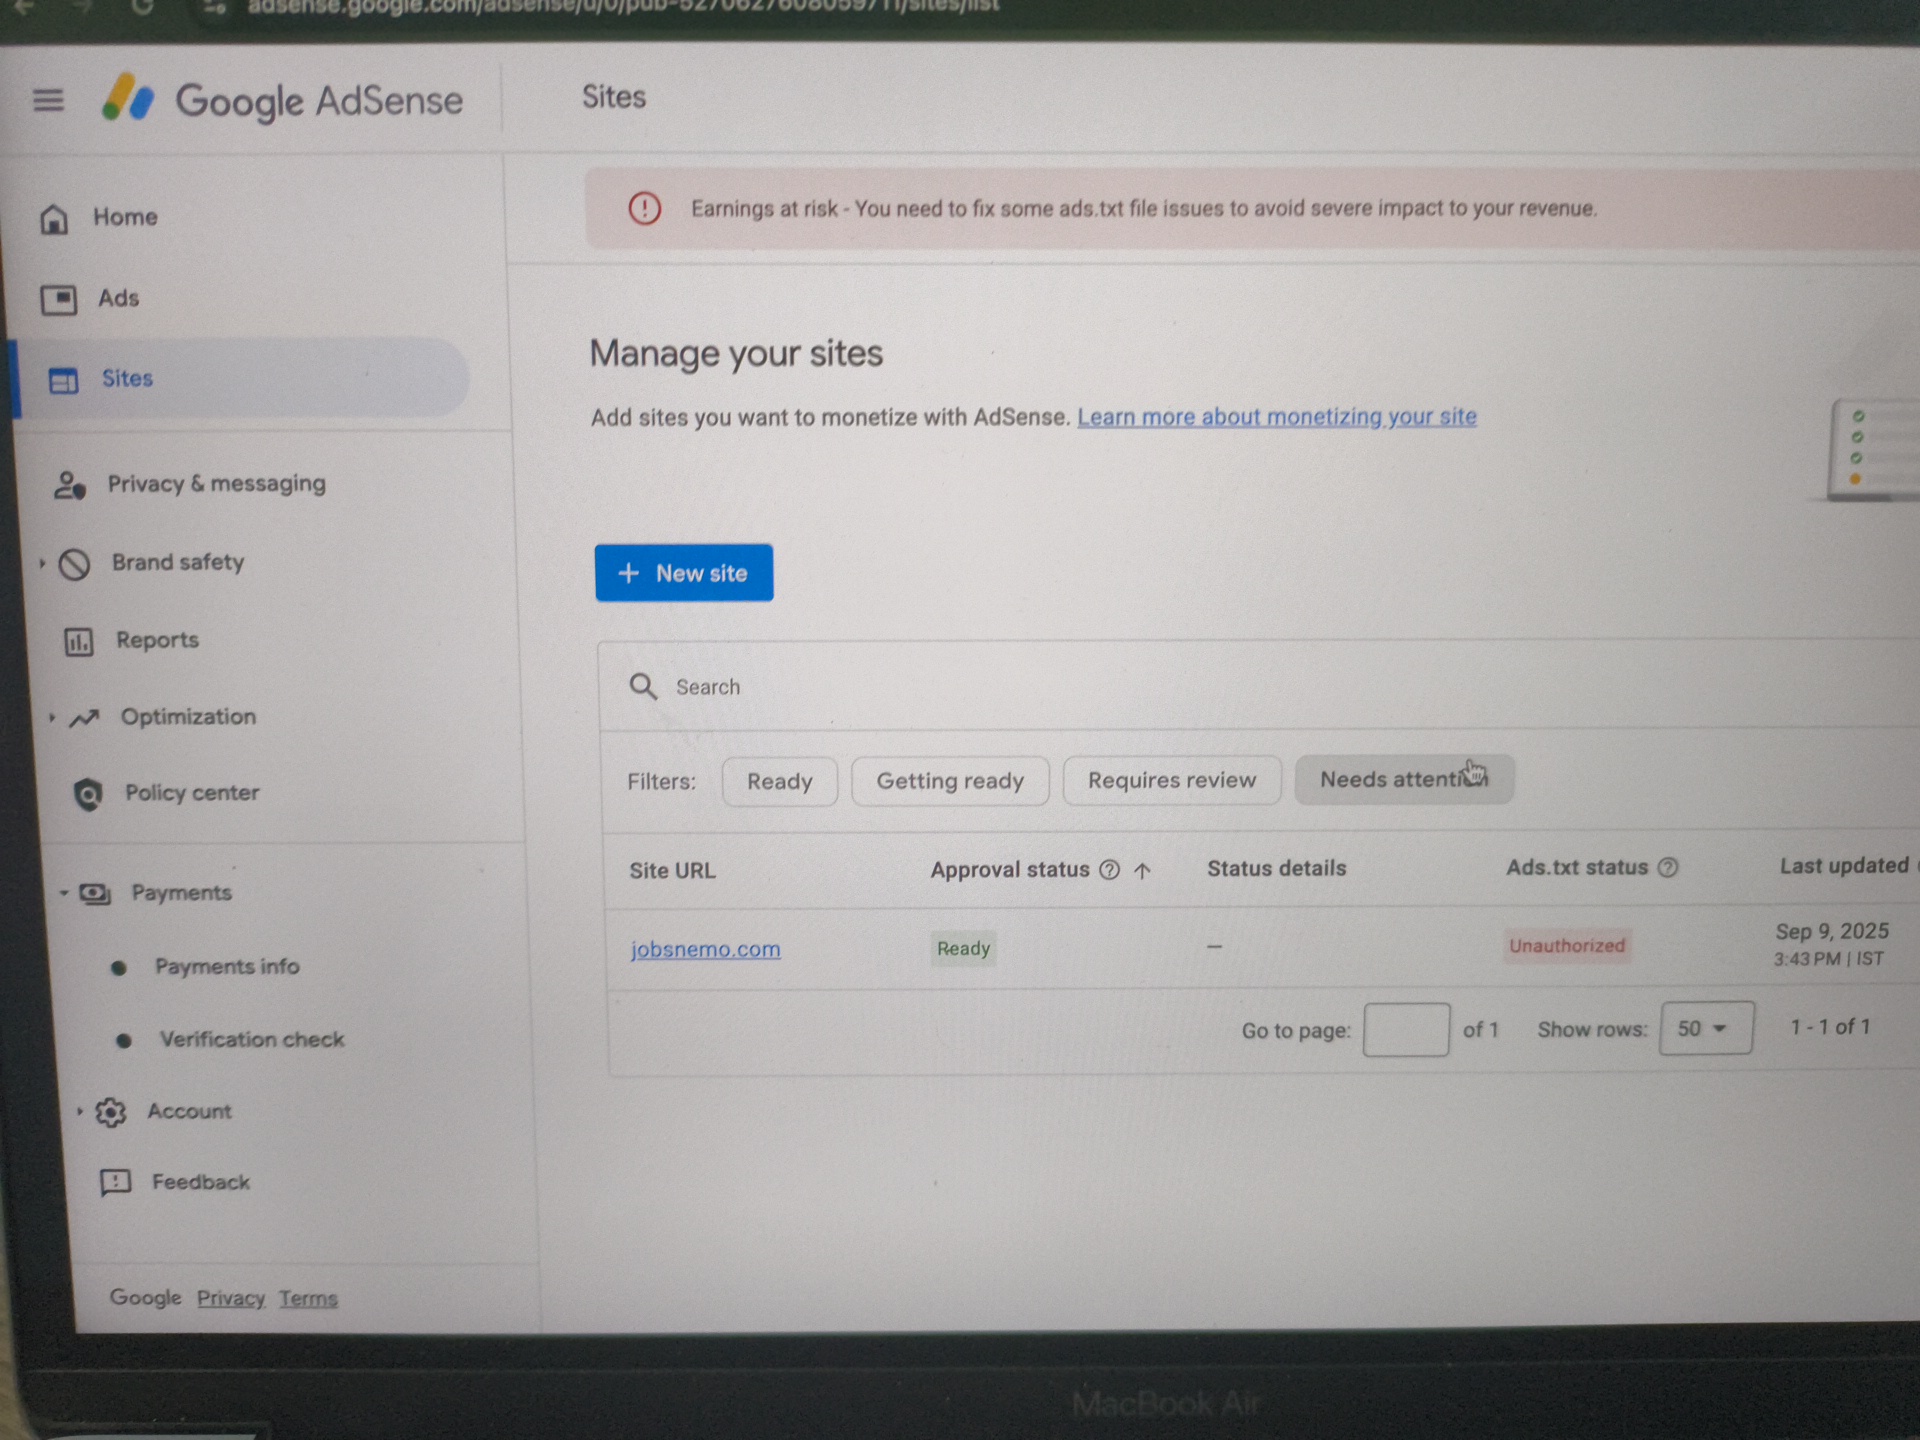
Task: Apply the Needs attention filter chip
Action: point(1404,779)
